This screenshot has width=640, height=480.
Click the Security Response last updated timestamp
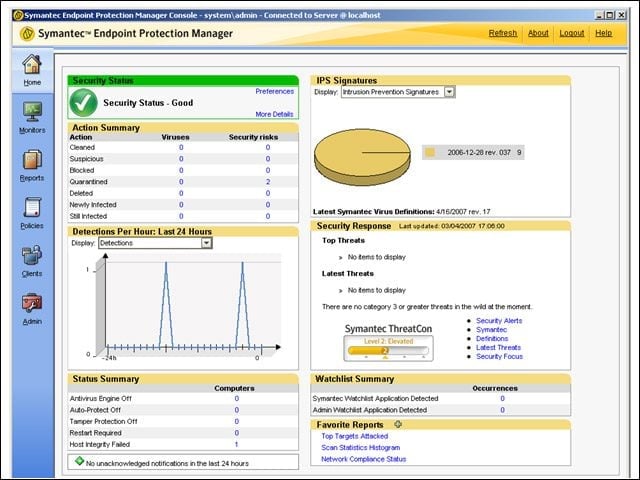click(x=451, y=226)
